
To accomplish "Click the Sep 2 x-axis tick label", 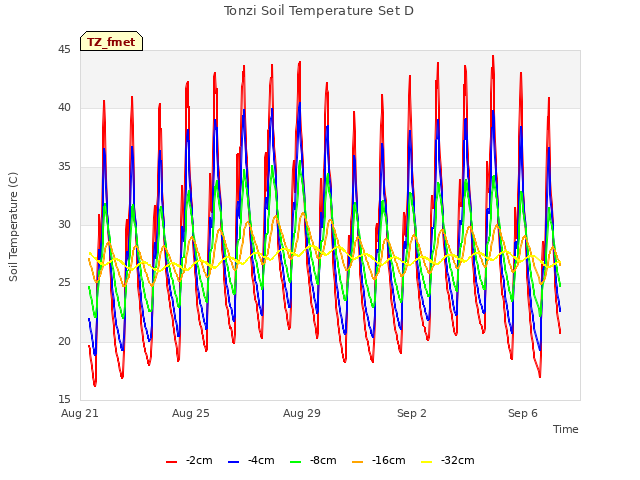I will pyautogui.click(x=412, y=413).
